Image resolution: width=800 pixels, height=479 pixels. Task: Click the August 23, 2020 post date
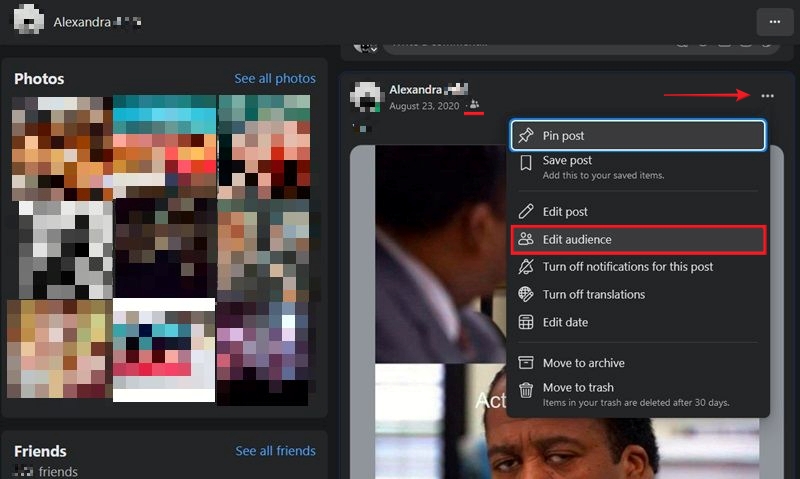click(x=424, y=106)
